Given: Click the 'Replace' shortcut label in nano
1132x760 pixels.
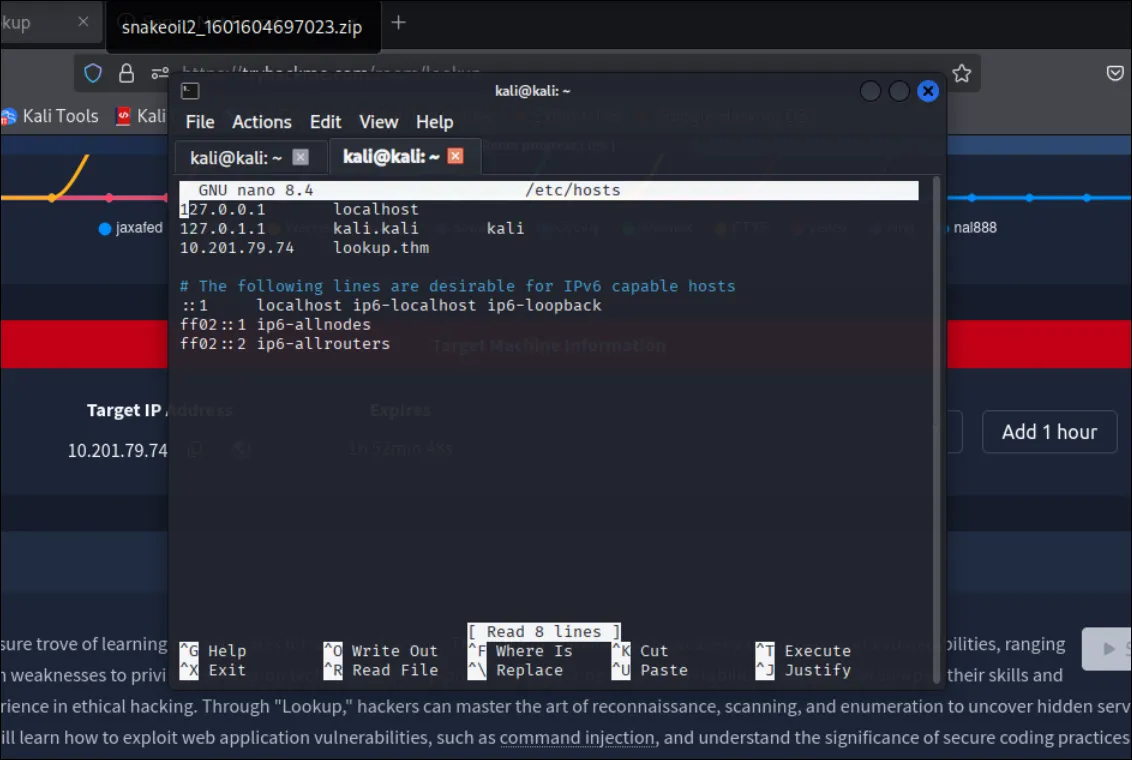Looking at the screenshot, I should coord(529,670).
